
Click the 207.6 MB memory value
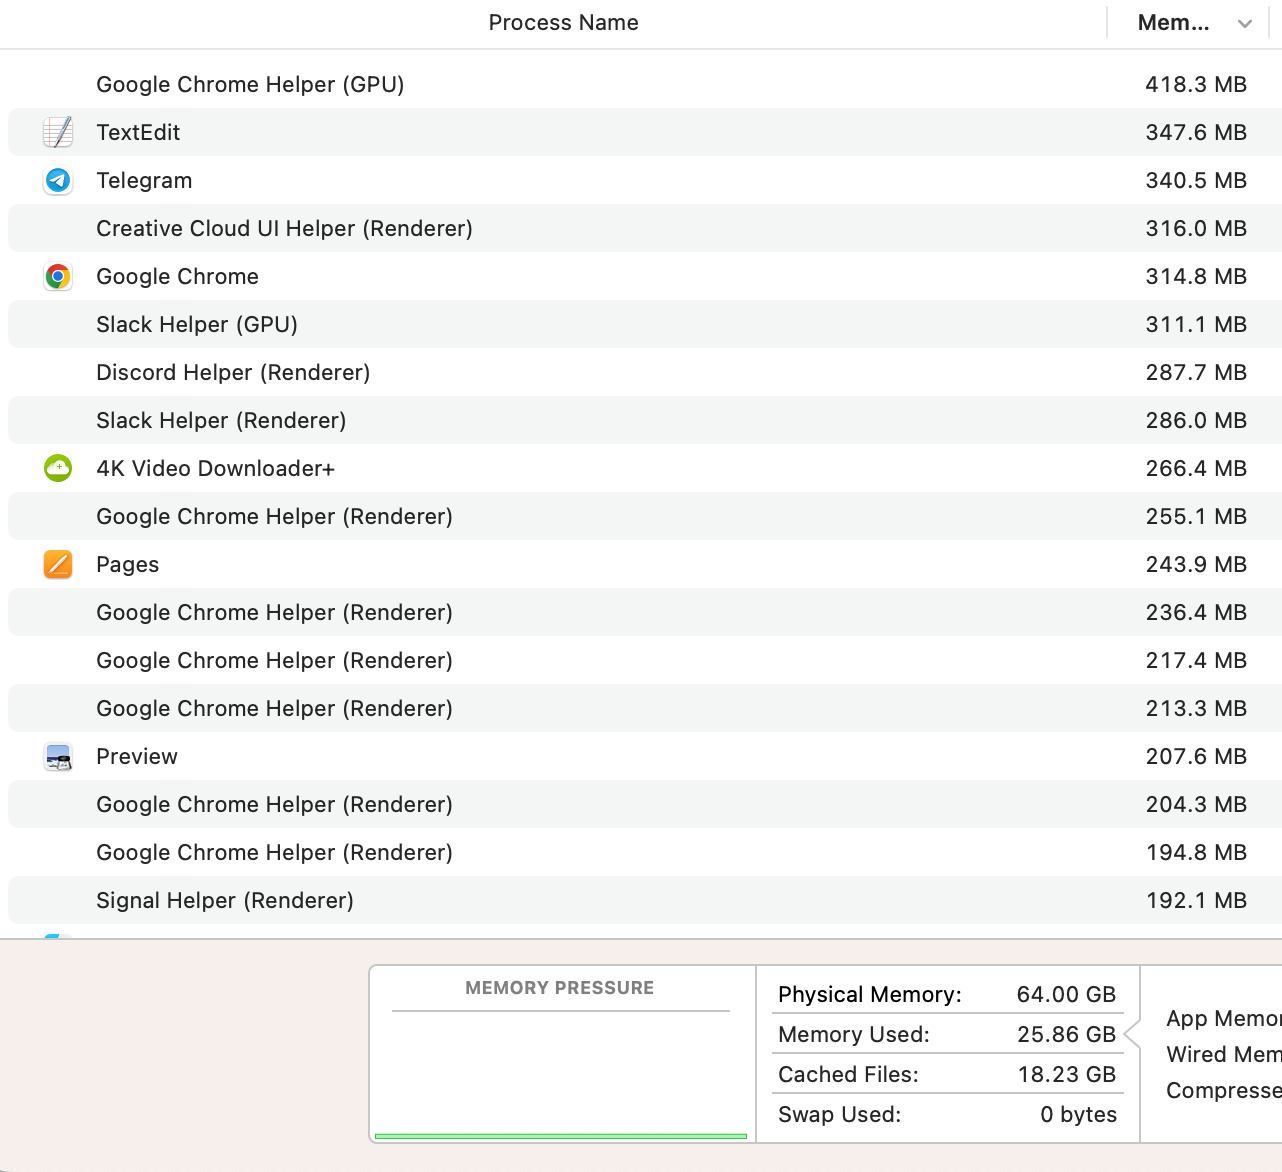tap(1196, 756)
